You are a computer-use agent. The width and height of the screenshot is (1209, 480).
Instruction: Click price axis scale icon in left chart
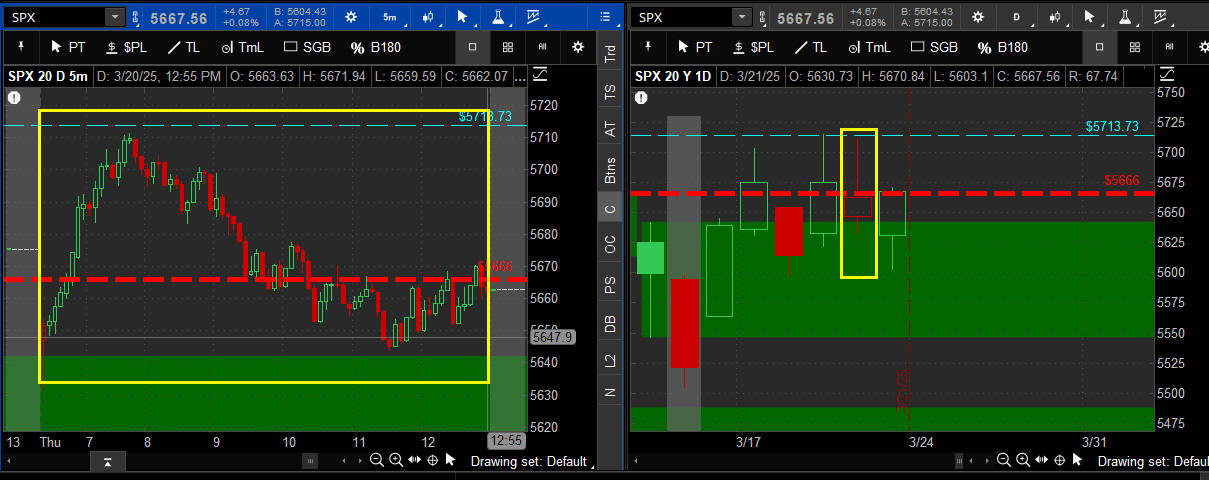[540, 75]
